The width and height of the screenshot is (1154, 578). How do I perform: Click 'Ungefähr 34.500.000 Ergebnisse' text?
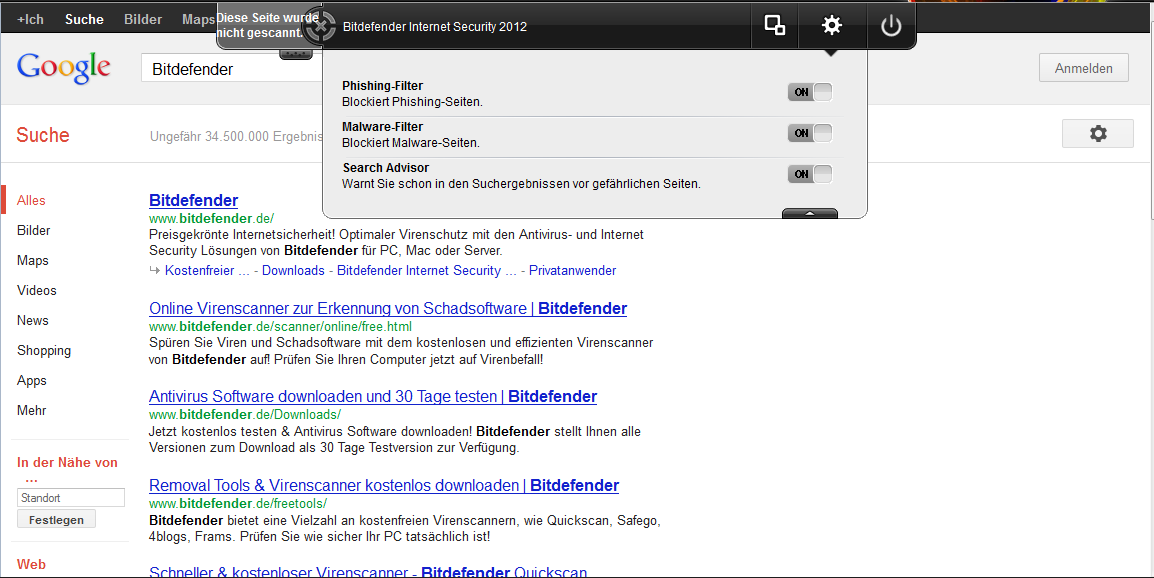pyautogui.click(x=236, y=136)
